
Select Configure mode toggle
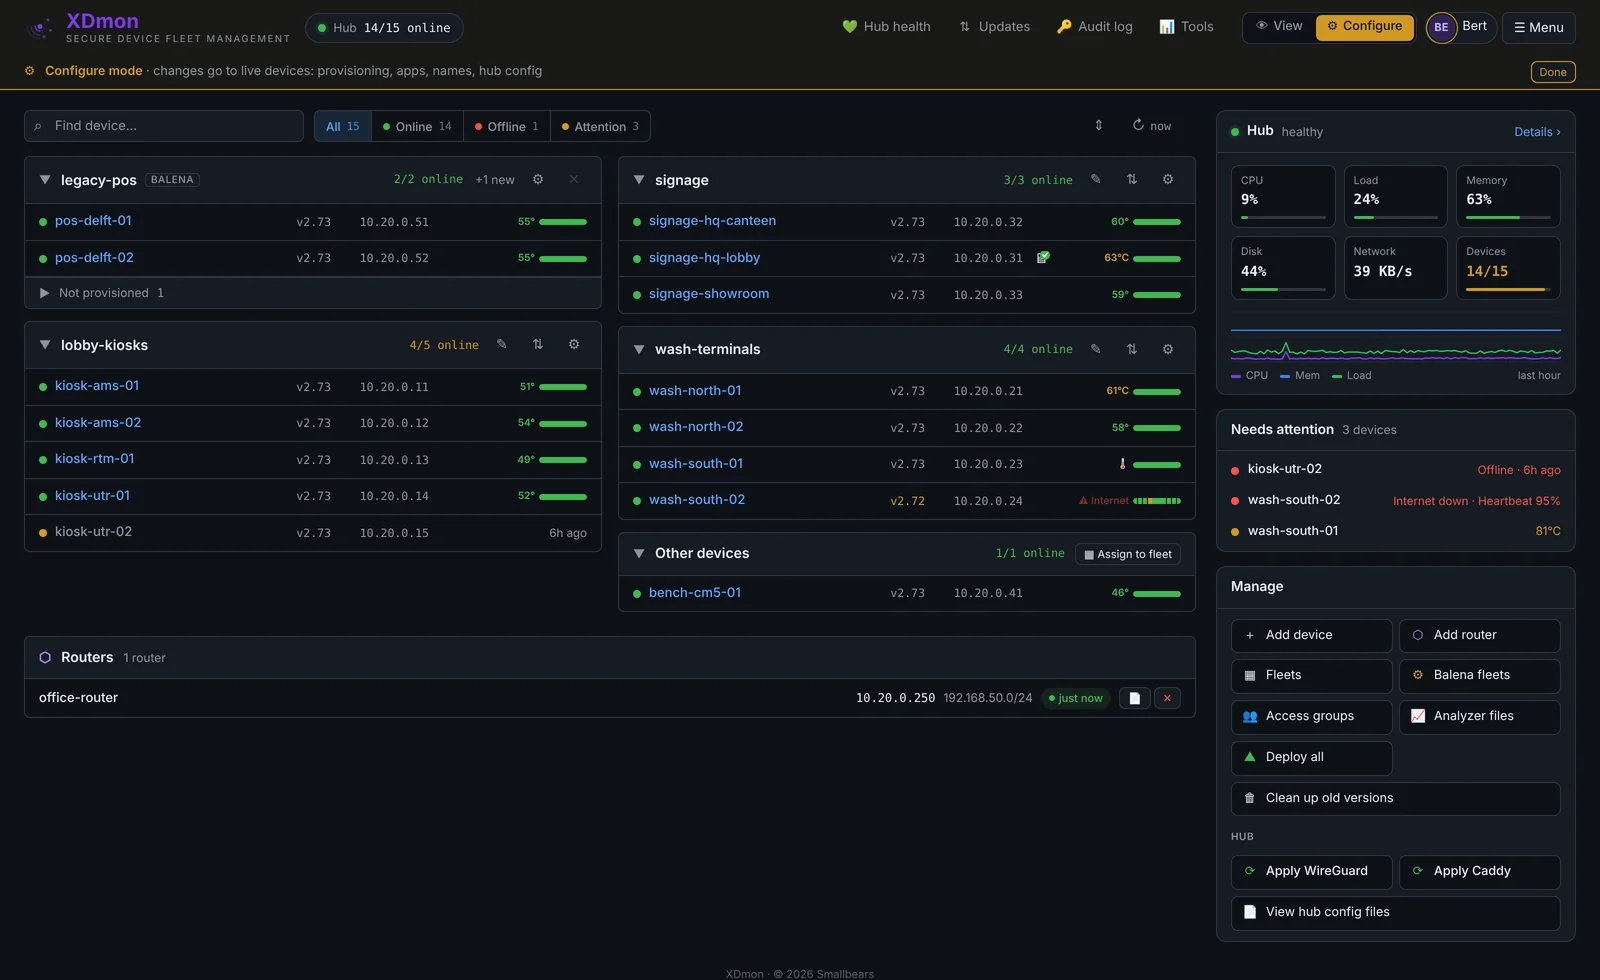tap(1364, 27)
